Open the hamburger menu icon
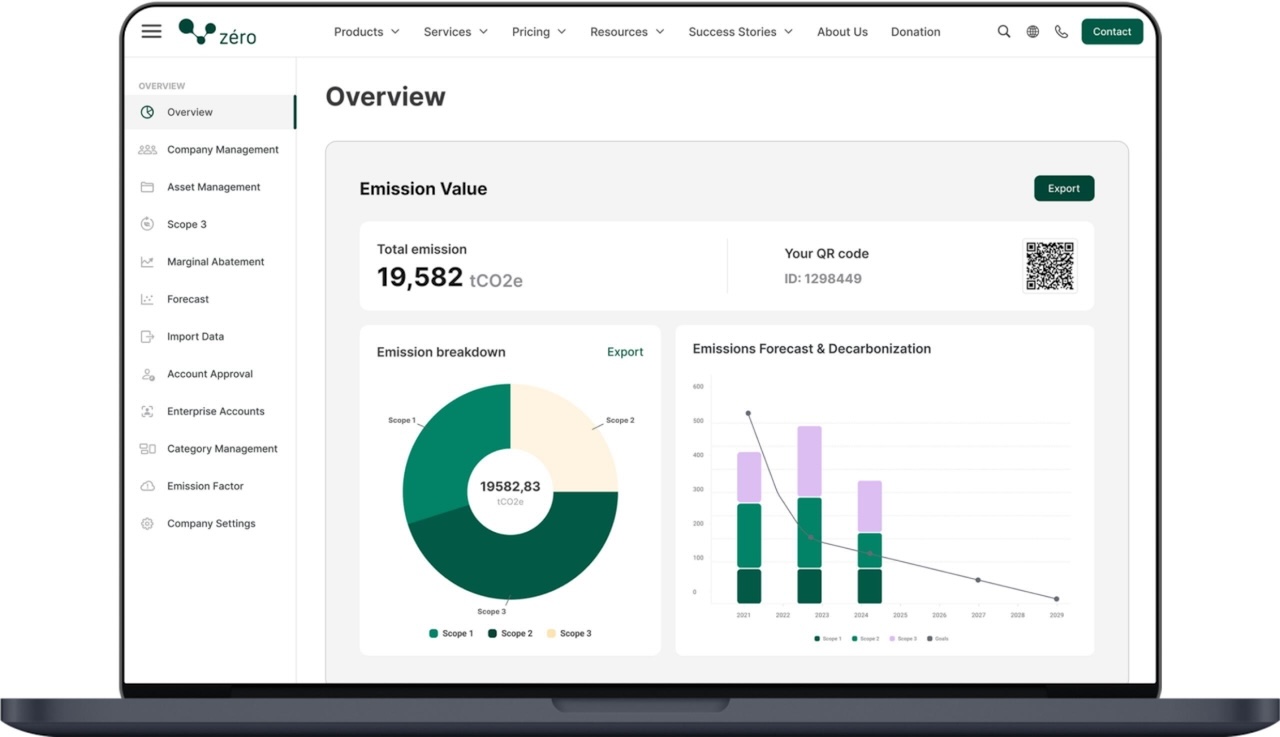Screen dimensions: 1280x737 (151, 31)
